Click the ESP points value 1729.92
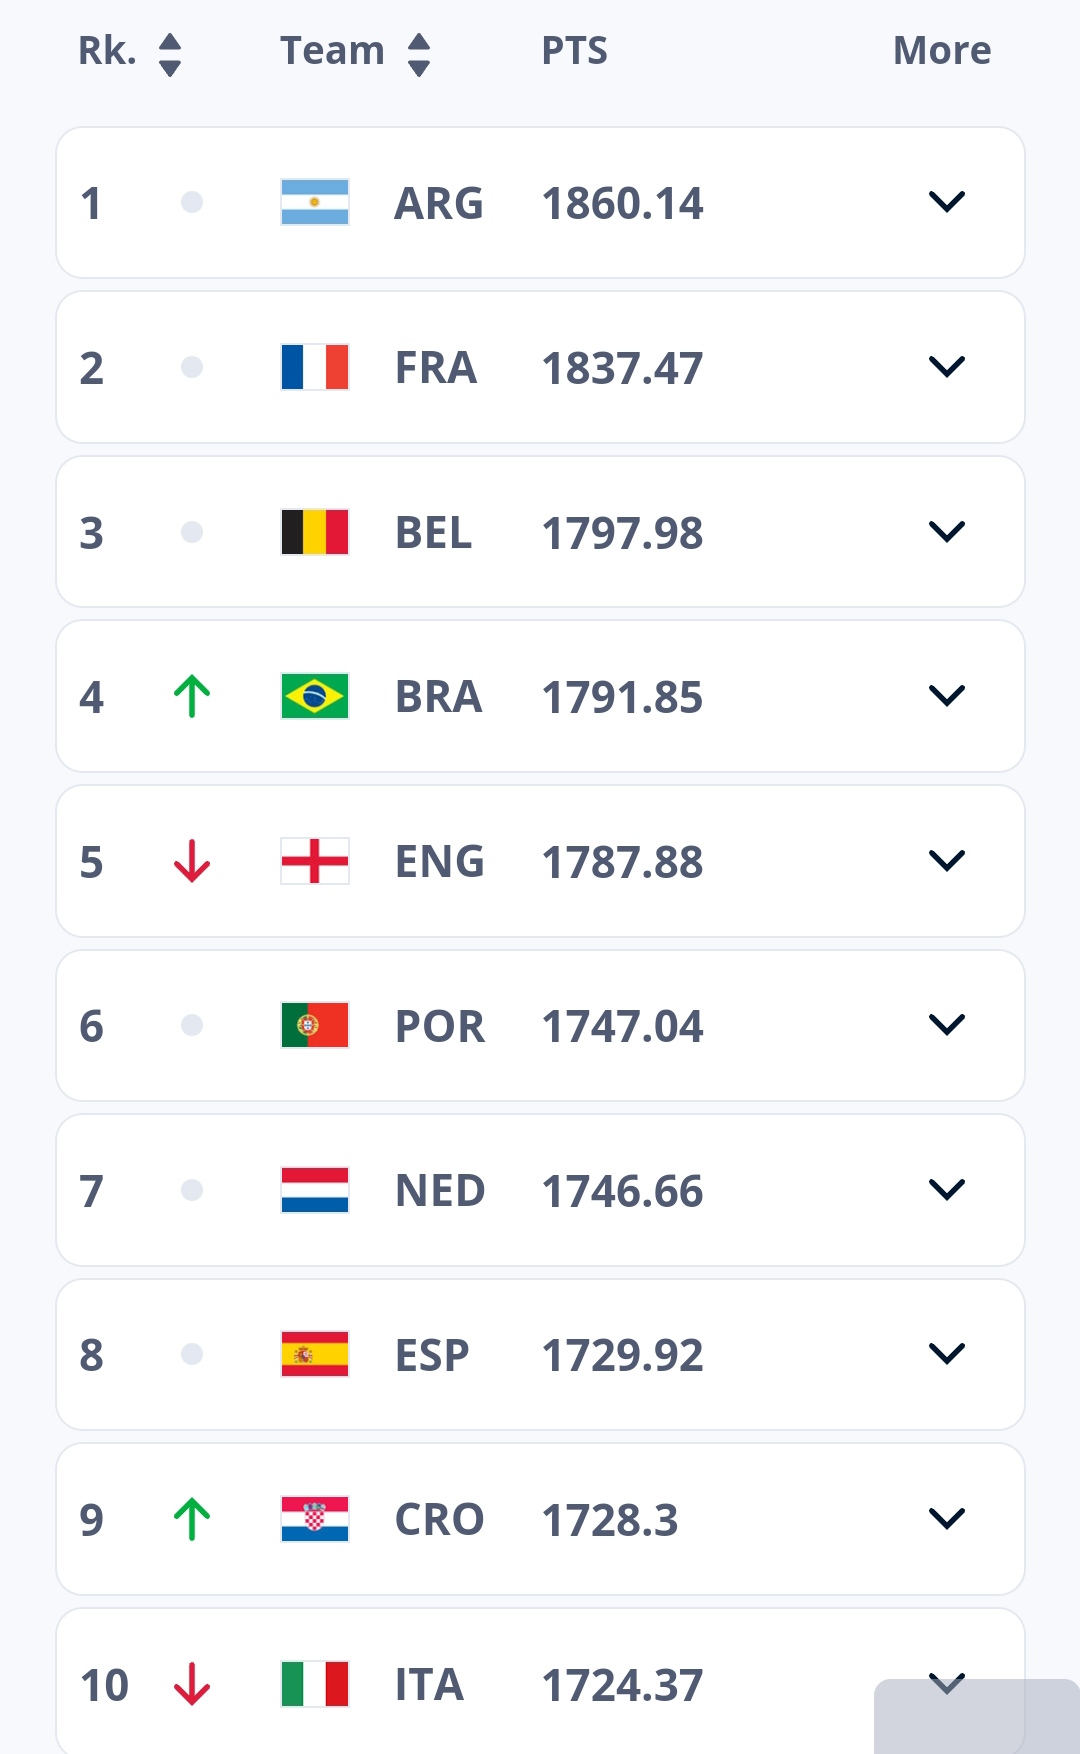1080x1754 pixels. coord(622,1356)
